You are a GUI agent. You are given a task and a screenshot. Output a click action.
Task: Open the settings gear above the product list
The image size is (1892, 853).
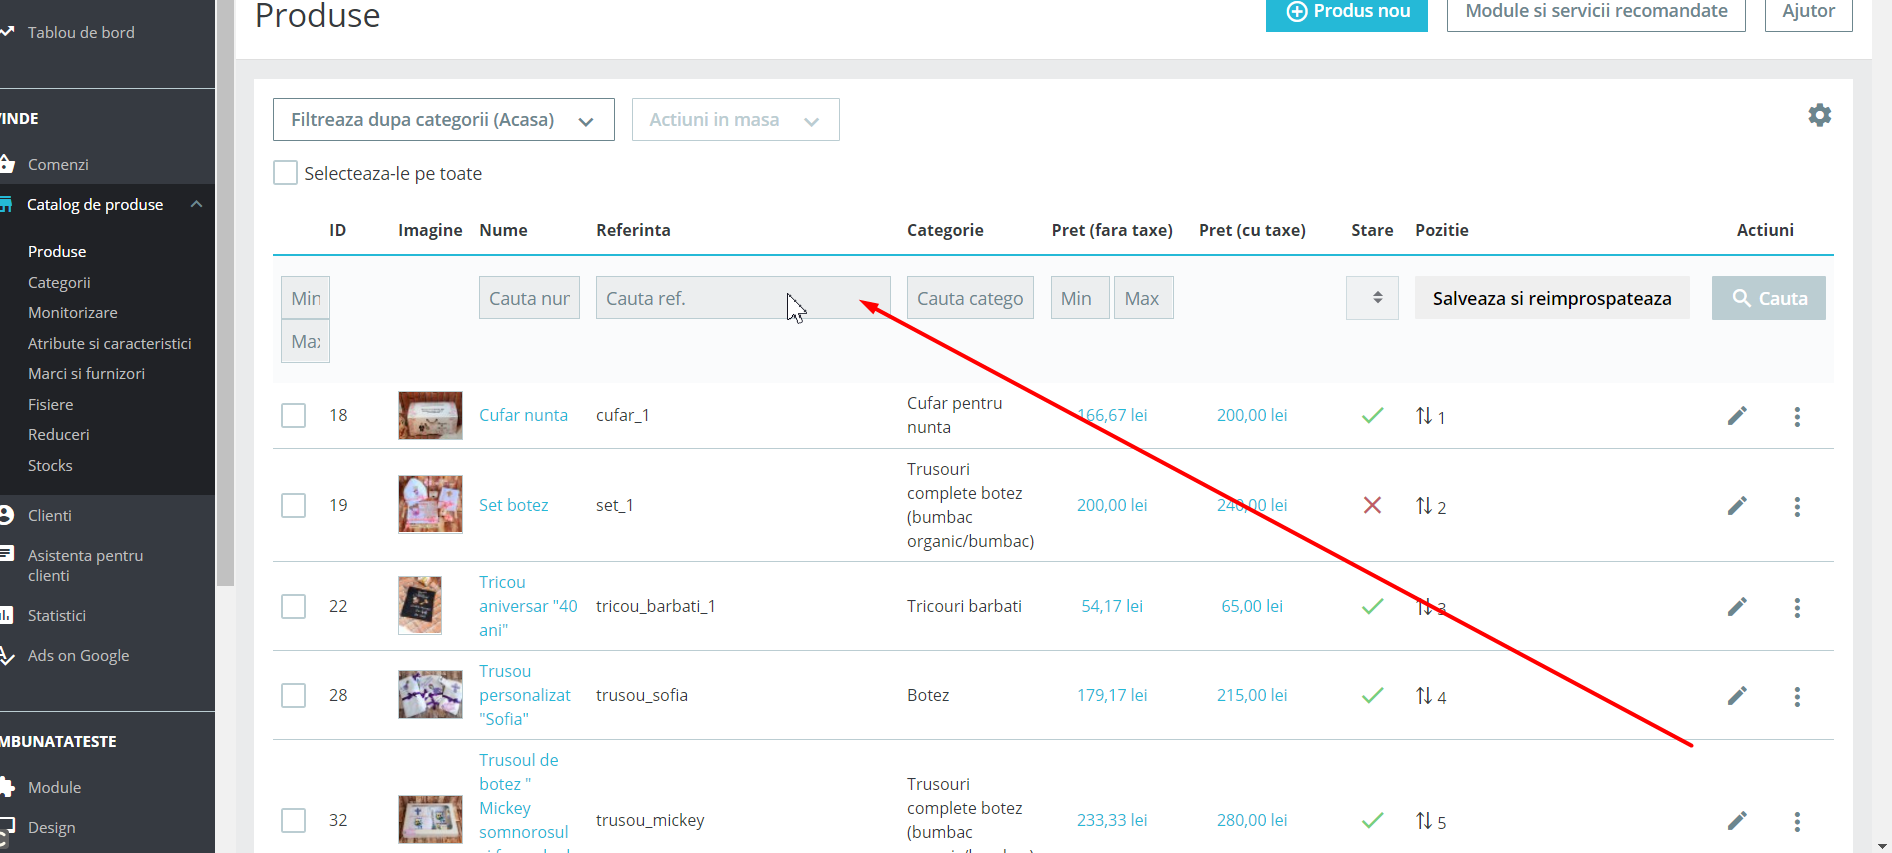click(1819, 115)
